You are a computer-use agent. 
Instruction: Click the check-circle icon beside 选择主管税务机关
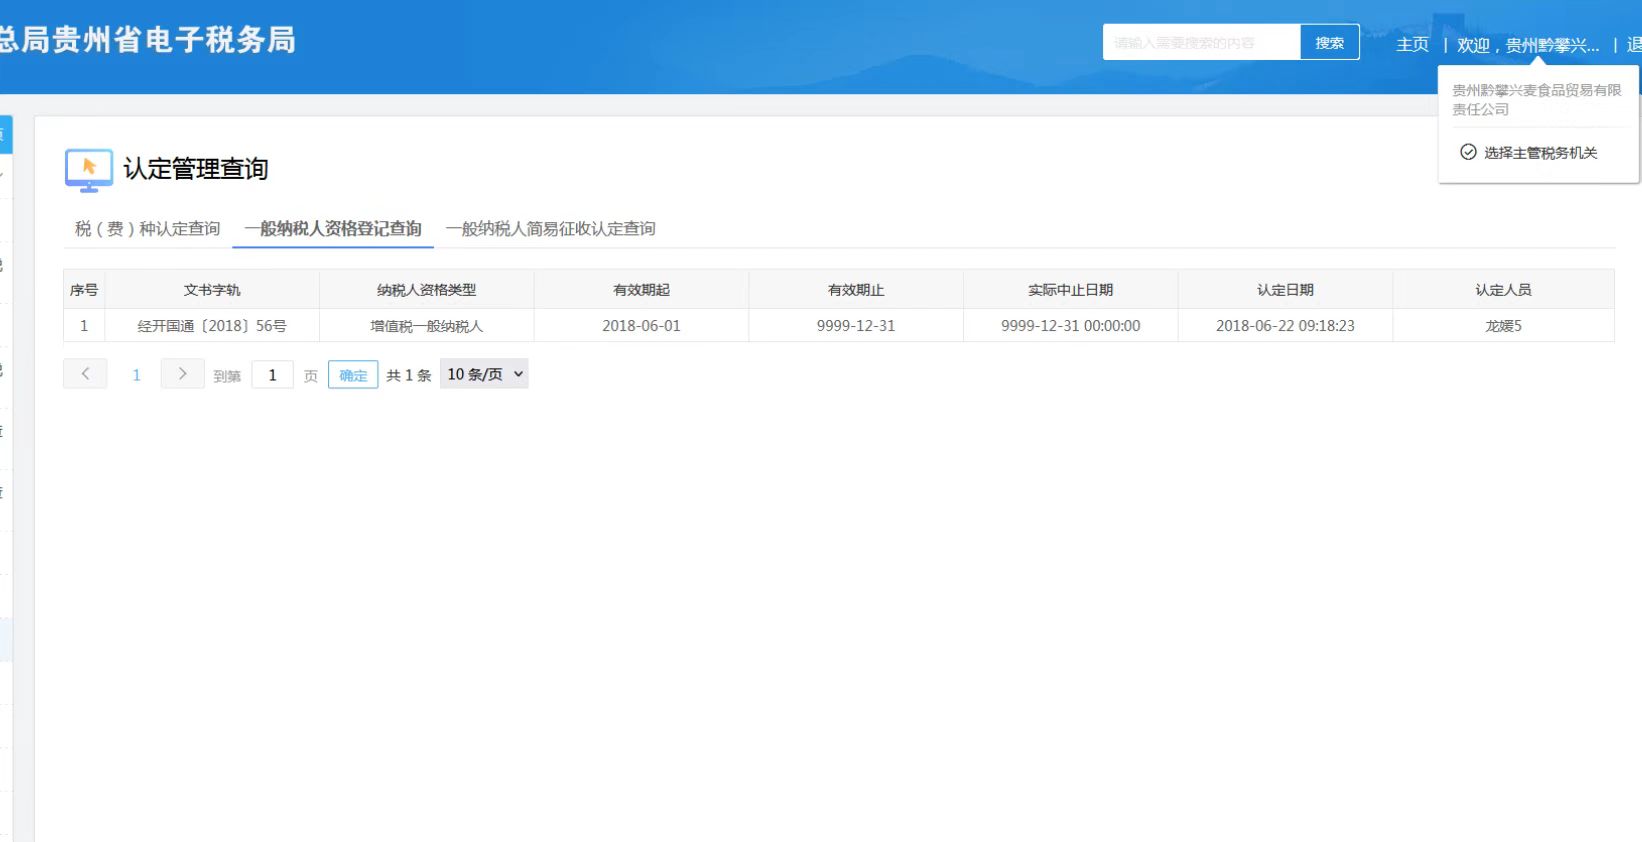click(x=1468, y=152)
